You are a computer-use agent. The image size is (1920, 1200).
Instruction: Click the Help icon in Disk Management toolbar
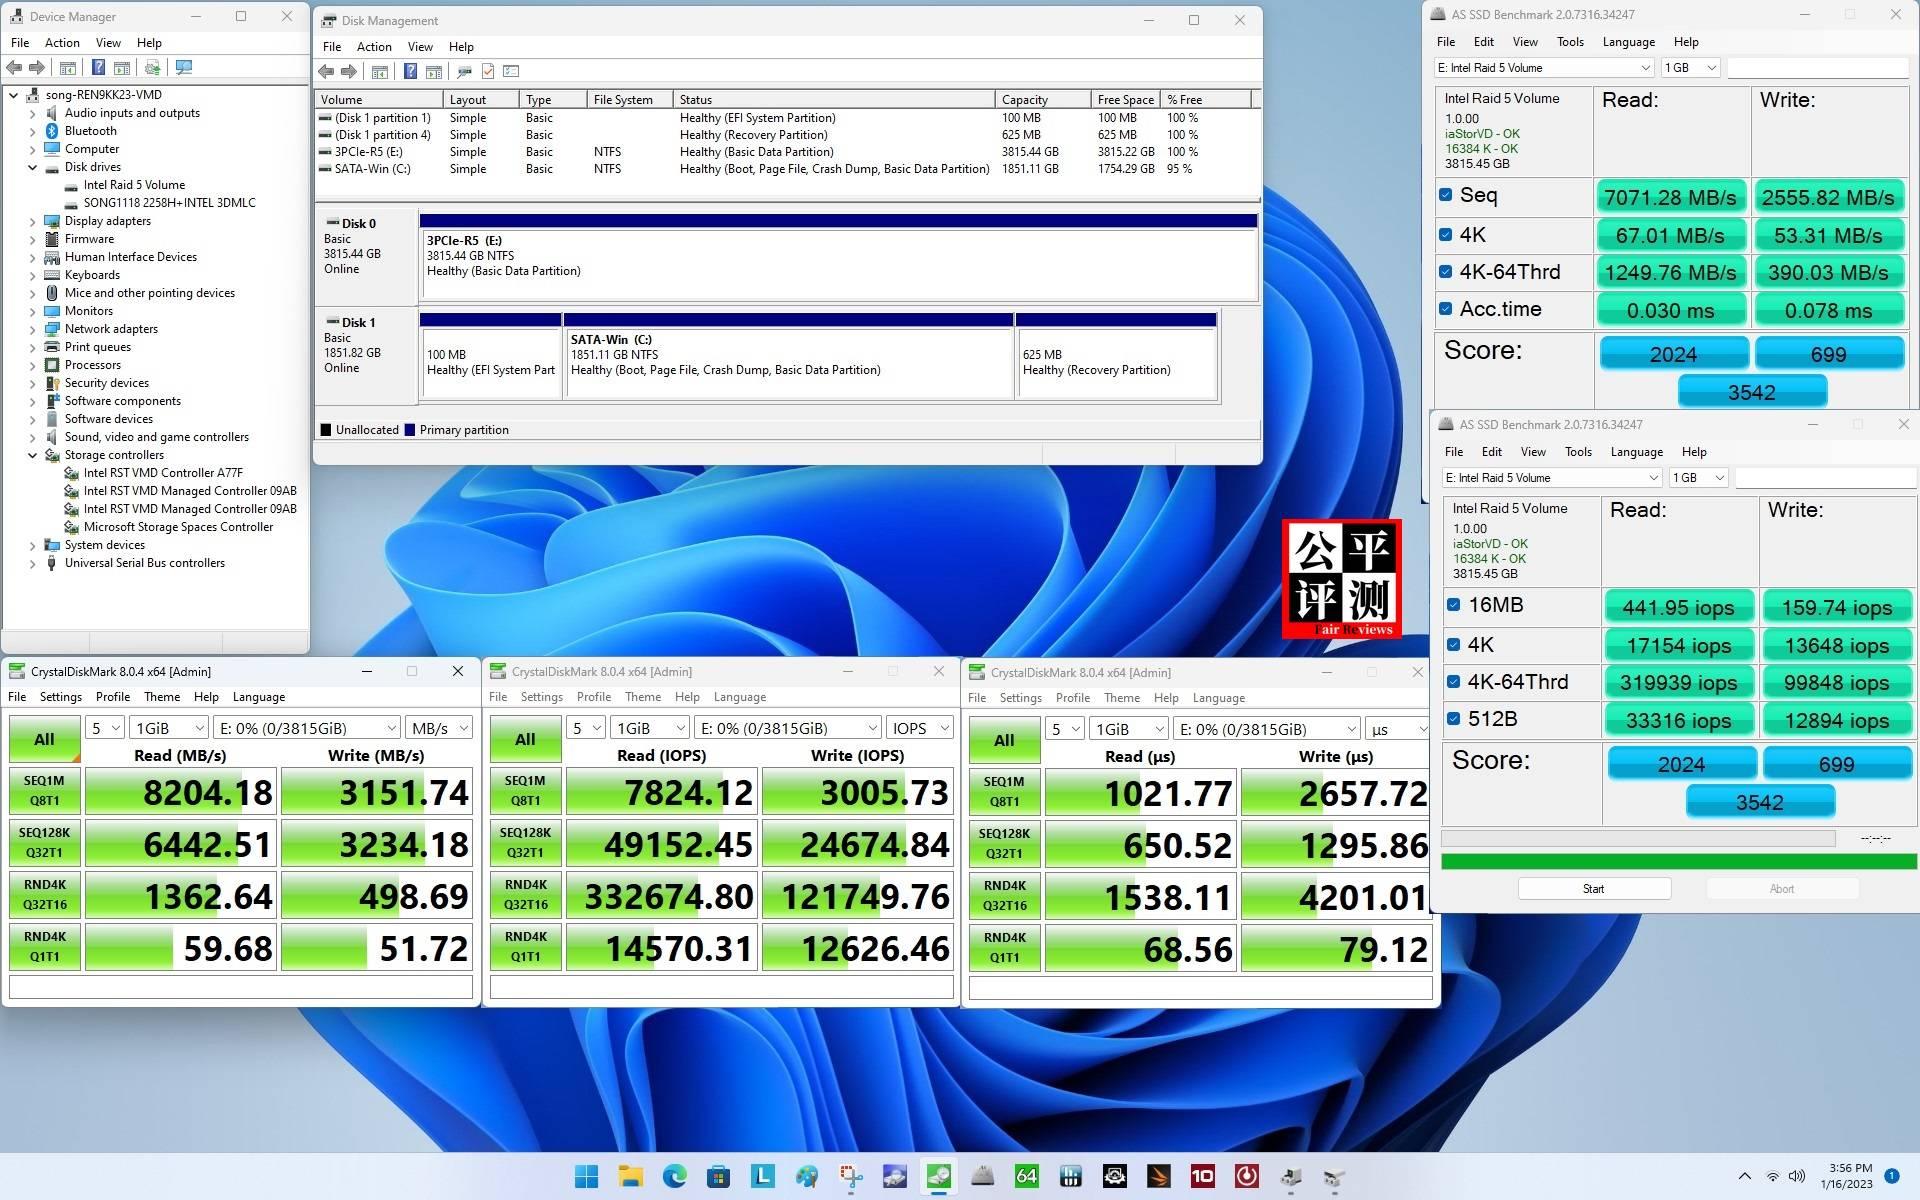[410, 71]
